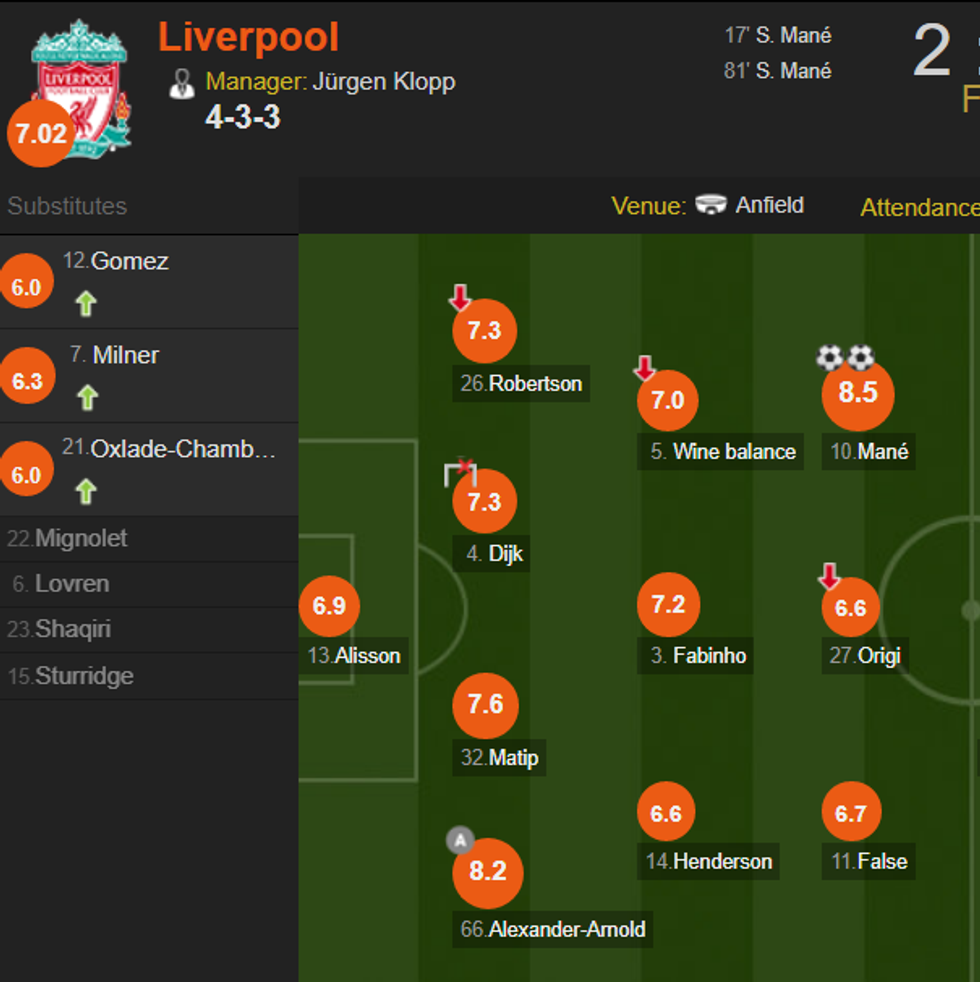
Task: Click the assist badge on Alexander-Arnold
Action: (x=459, y=840)
